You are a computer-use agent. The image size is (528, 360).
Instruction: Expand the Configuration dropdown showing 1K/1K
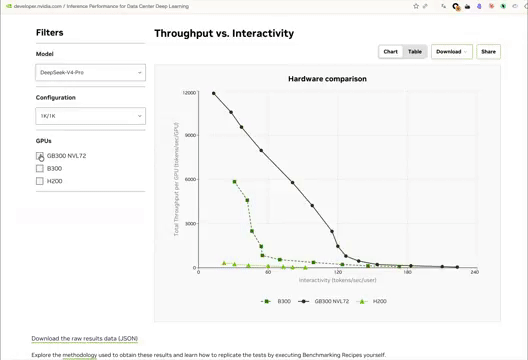(x=91, y=116)
